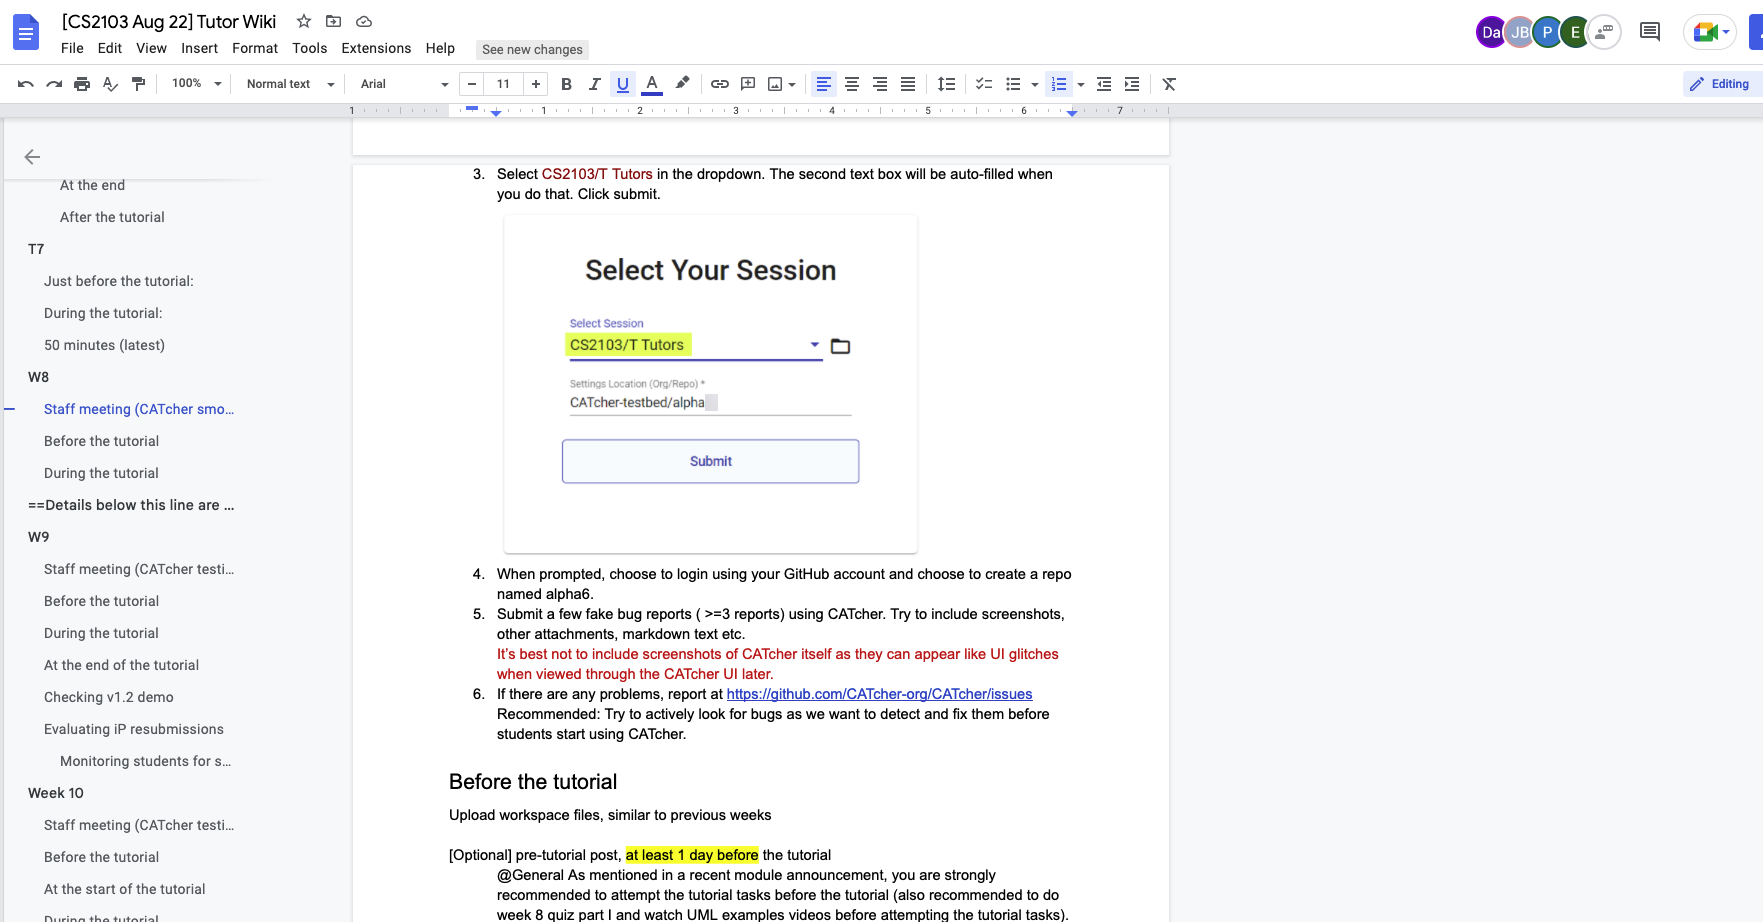Open bulleted list options arrow

[1034, 85]
